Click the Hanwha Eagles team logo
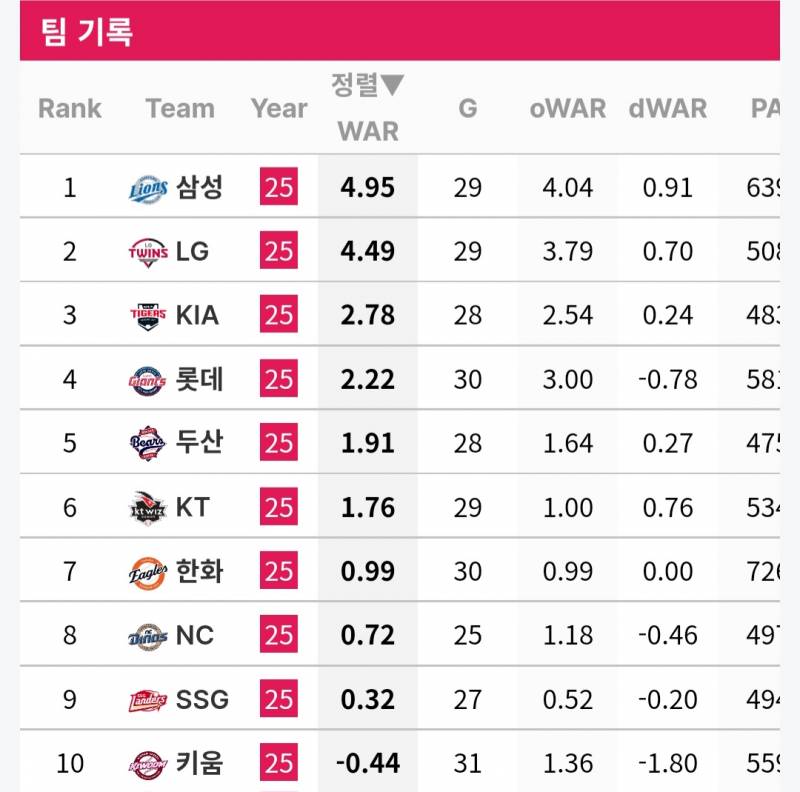This screenshot has width=800, height=792. coord(148,572)
